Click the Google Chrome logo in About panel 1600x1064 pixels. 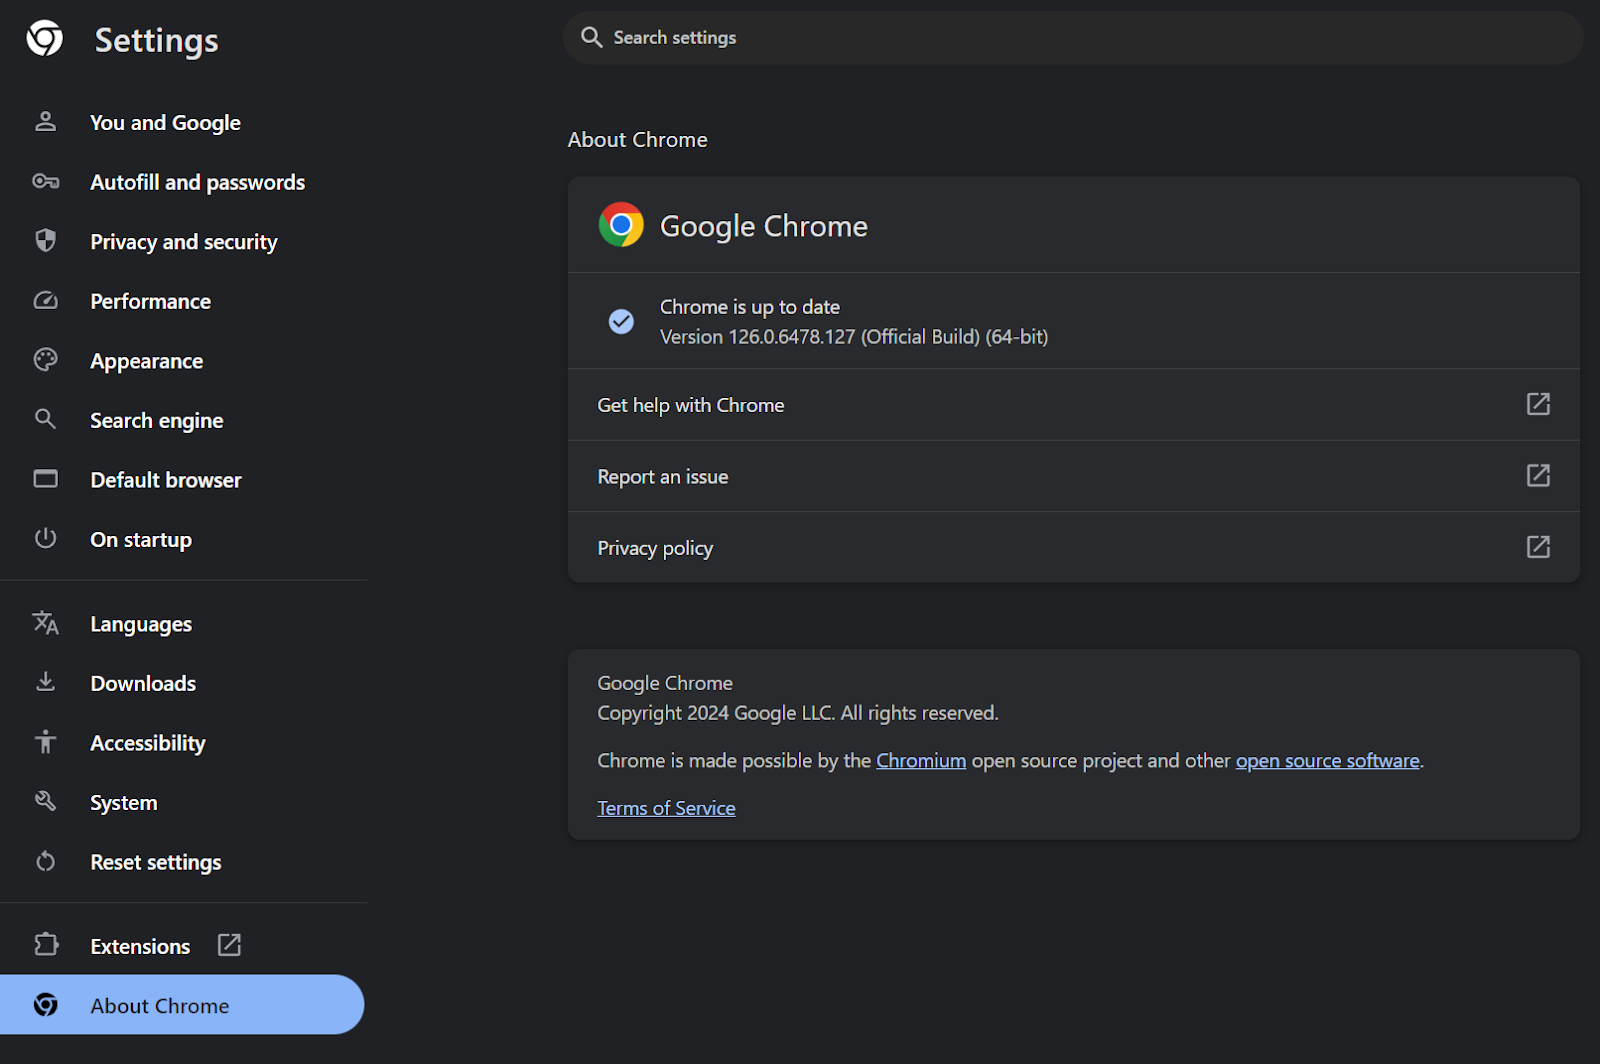pyautogui.click(x=621, y=225)
